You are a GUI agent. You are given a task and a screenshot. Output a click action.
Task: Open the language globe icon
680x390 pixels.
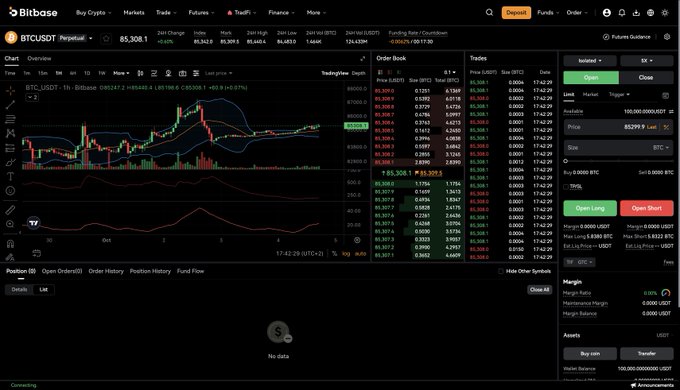click(x=650, y=13)
